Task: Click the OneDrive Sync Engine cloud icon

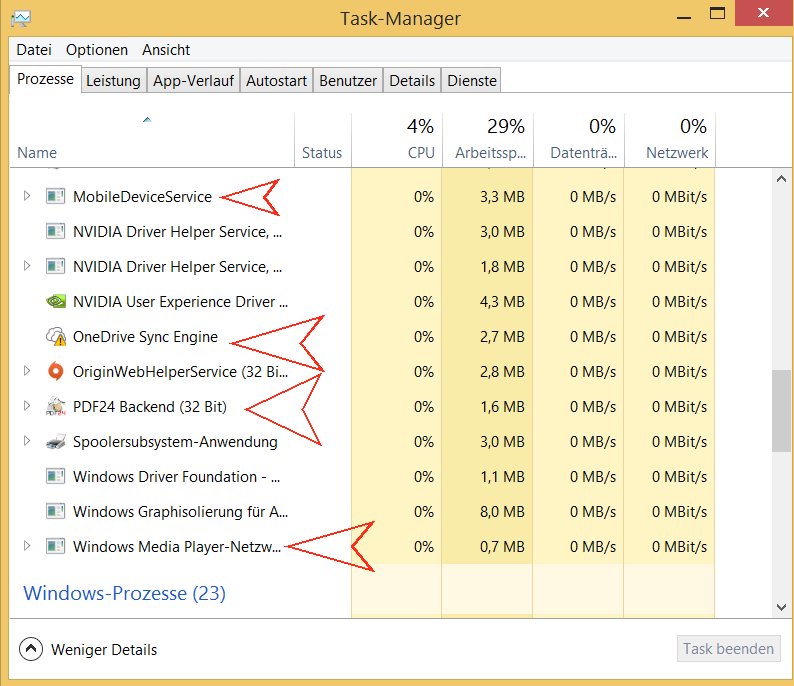Action: [x=55, y=337]
